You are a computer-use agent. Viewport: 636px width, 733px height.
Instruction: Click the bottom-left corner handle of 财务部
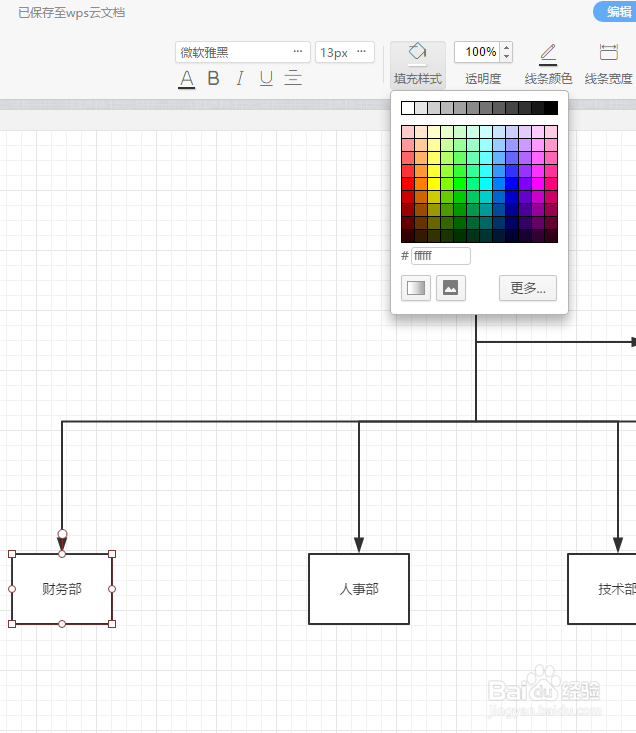(x=12, y=624)
